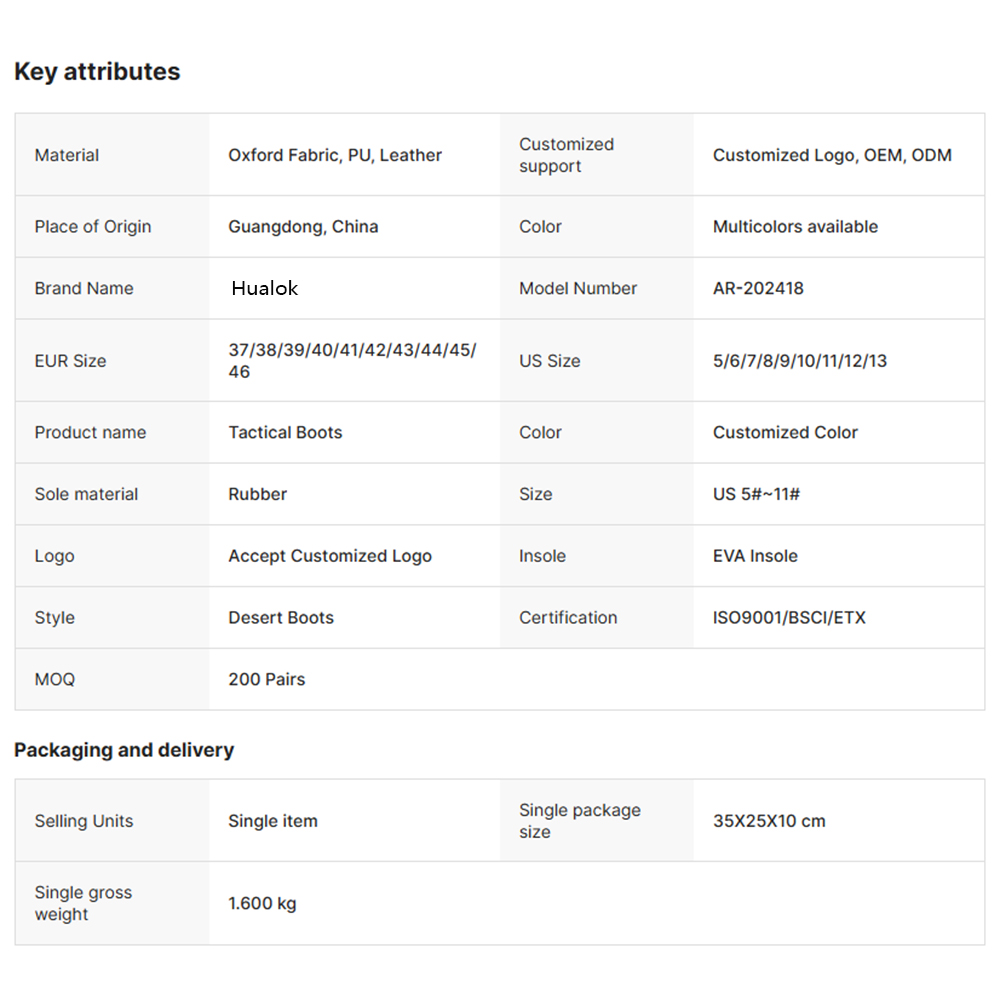The height and width of the screenshot is (1000, 1000).
Task: Click the US Size 5/6/7/8/9/10/11/12/13 value
Action: (x=799, y=361)
